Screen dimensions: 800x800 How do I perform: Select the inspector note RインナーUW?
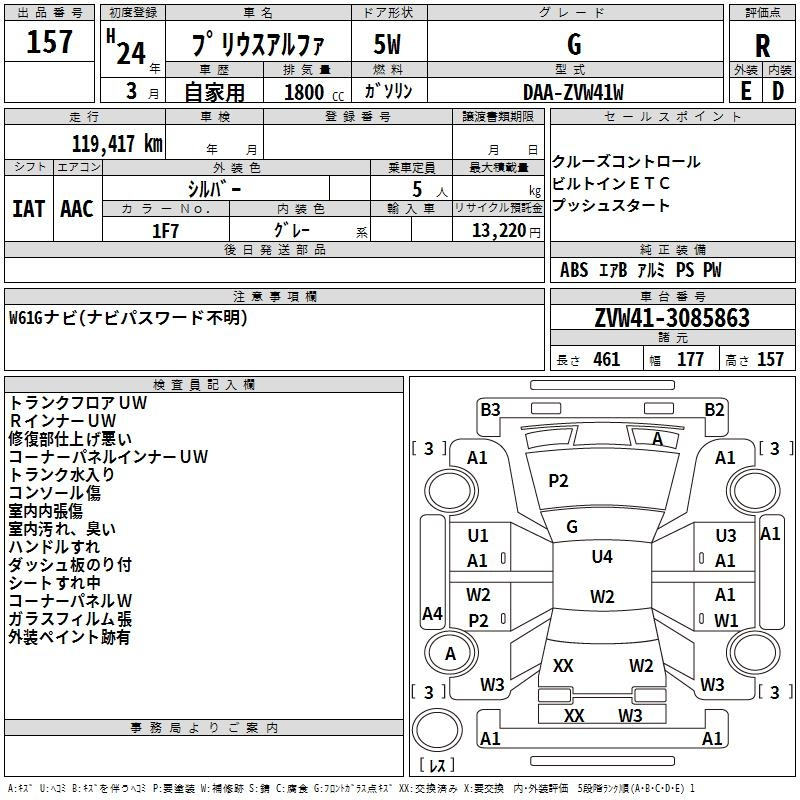point(63,420)
